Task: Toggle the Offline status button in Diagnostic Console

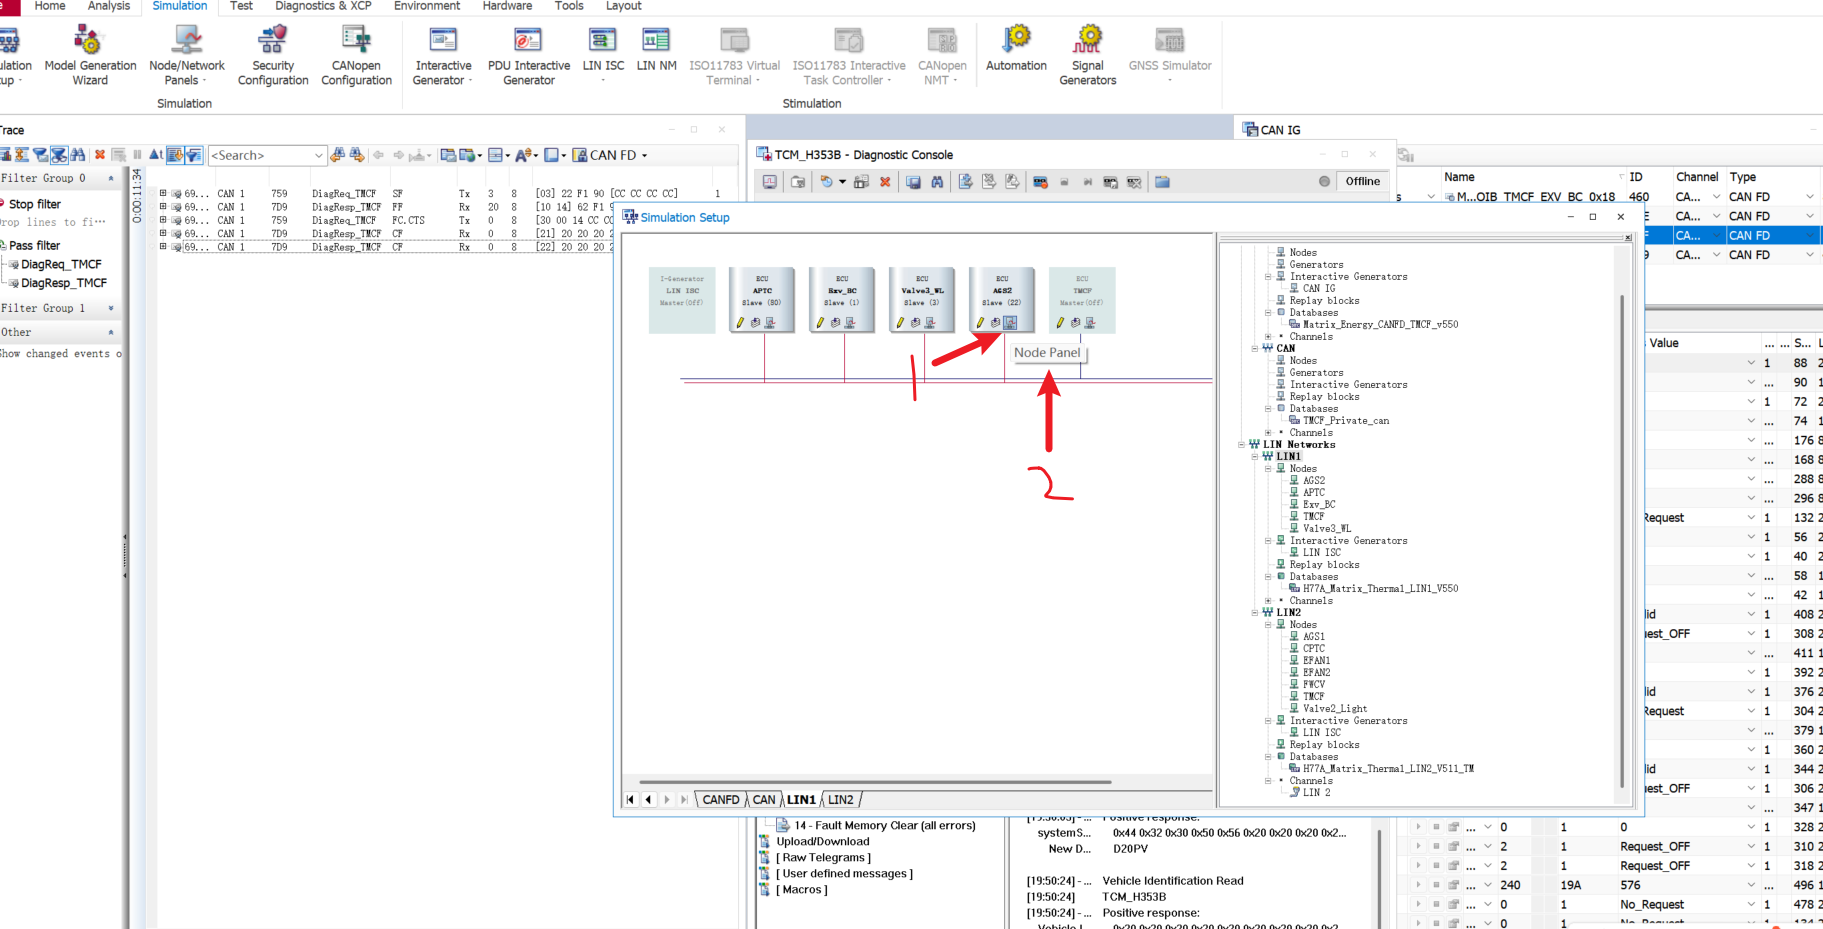Action: [x=1362, y=181]
